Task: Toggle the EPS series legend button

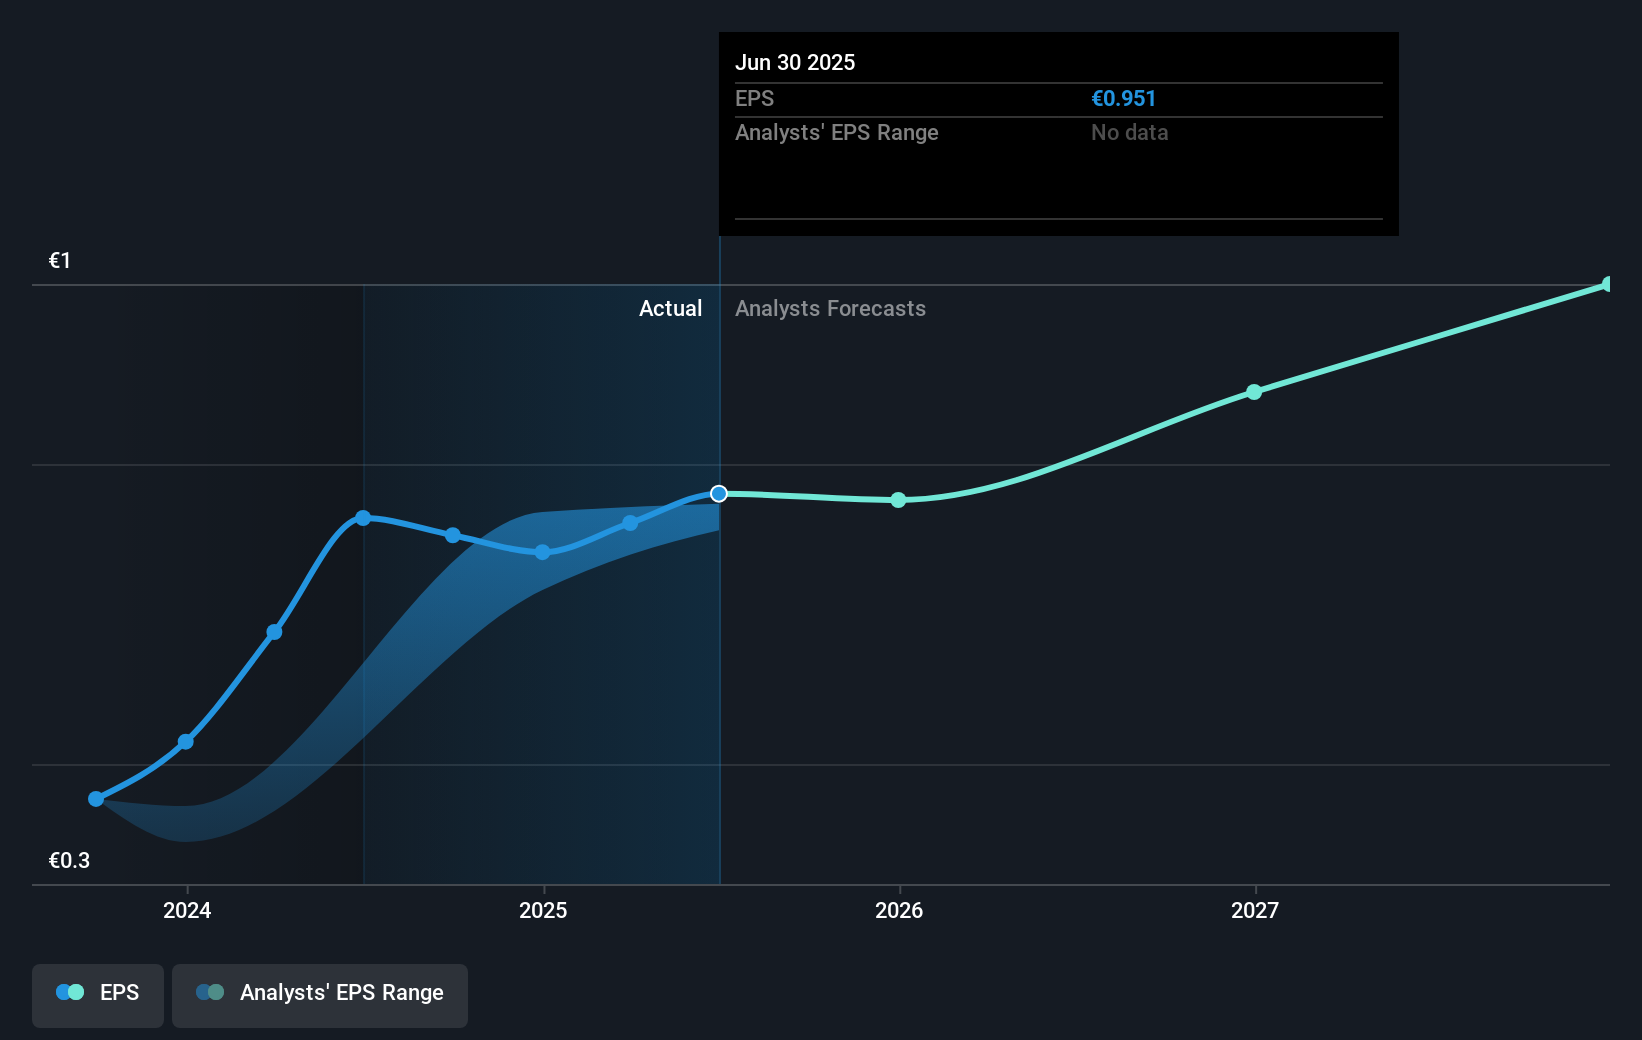Action: (x=98, y=995)
